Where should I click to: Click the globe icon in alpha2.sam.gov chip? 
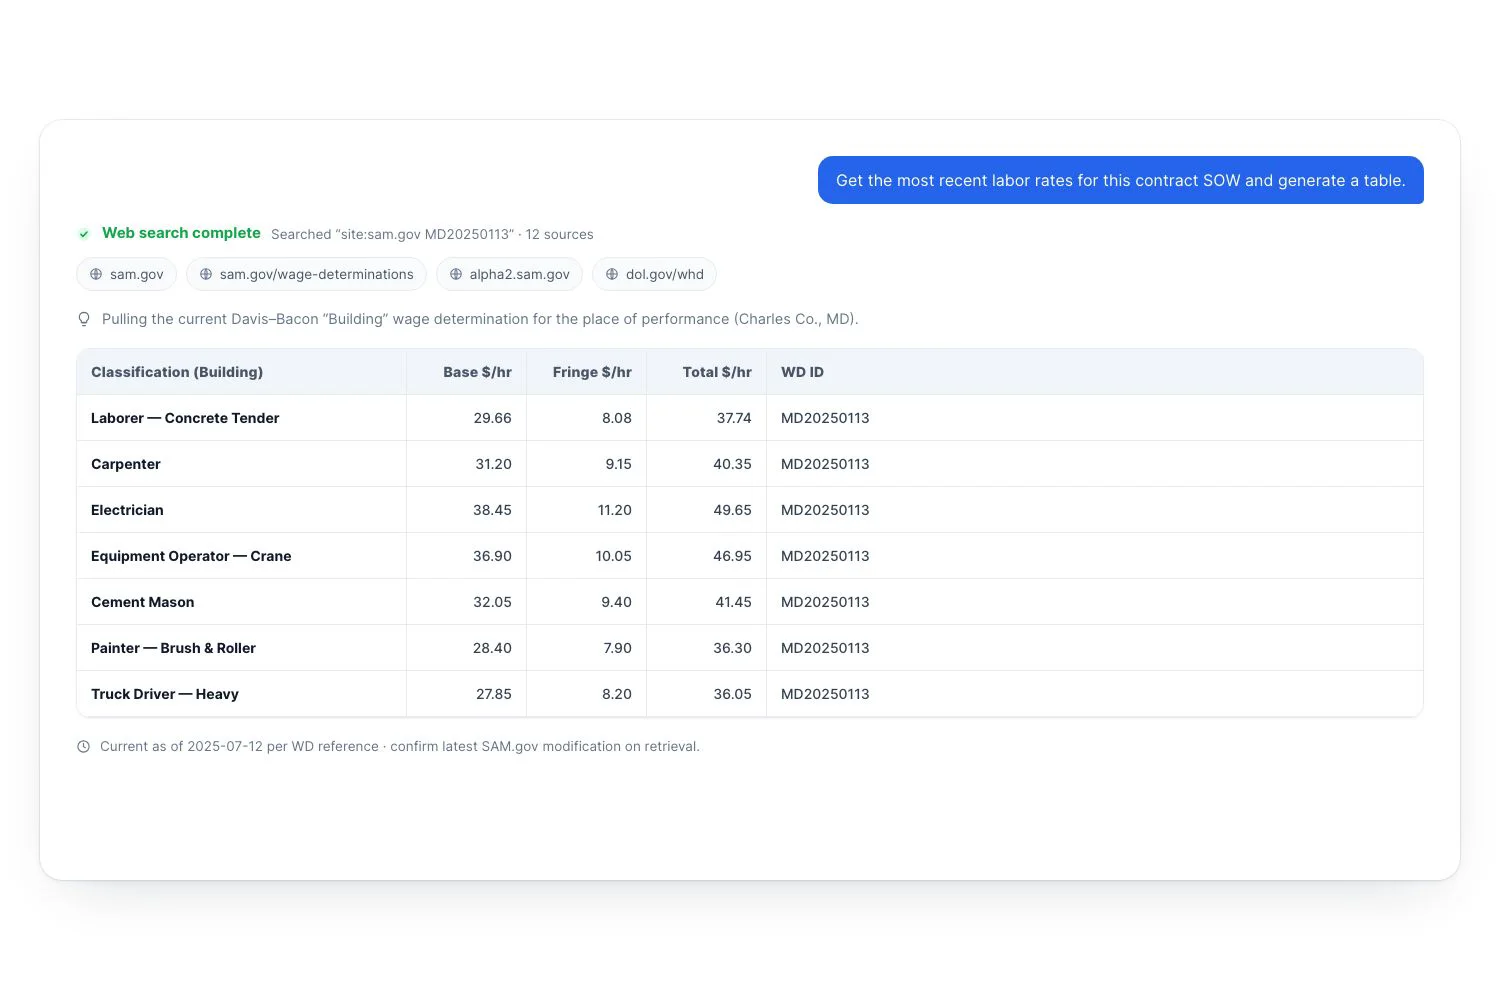[x=456, y=274]
